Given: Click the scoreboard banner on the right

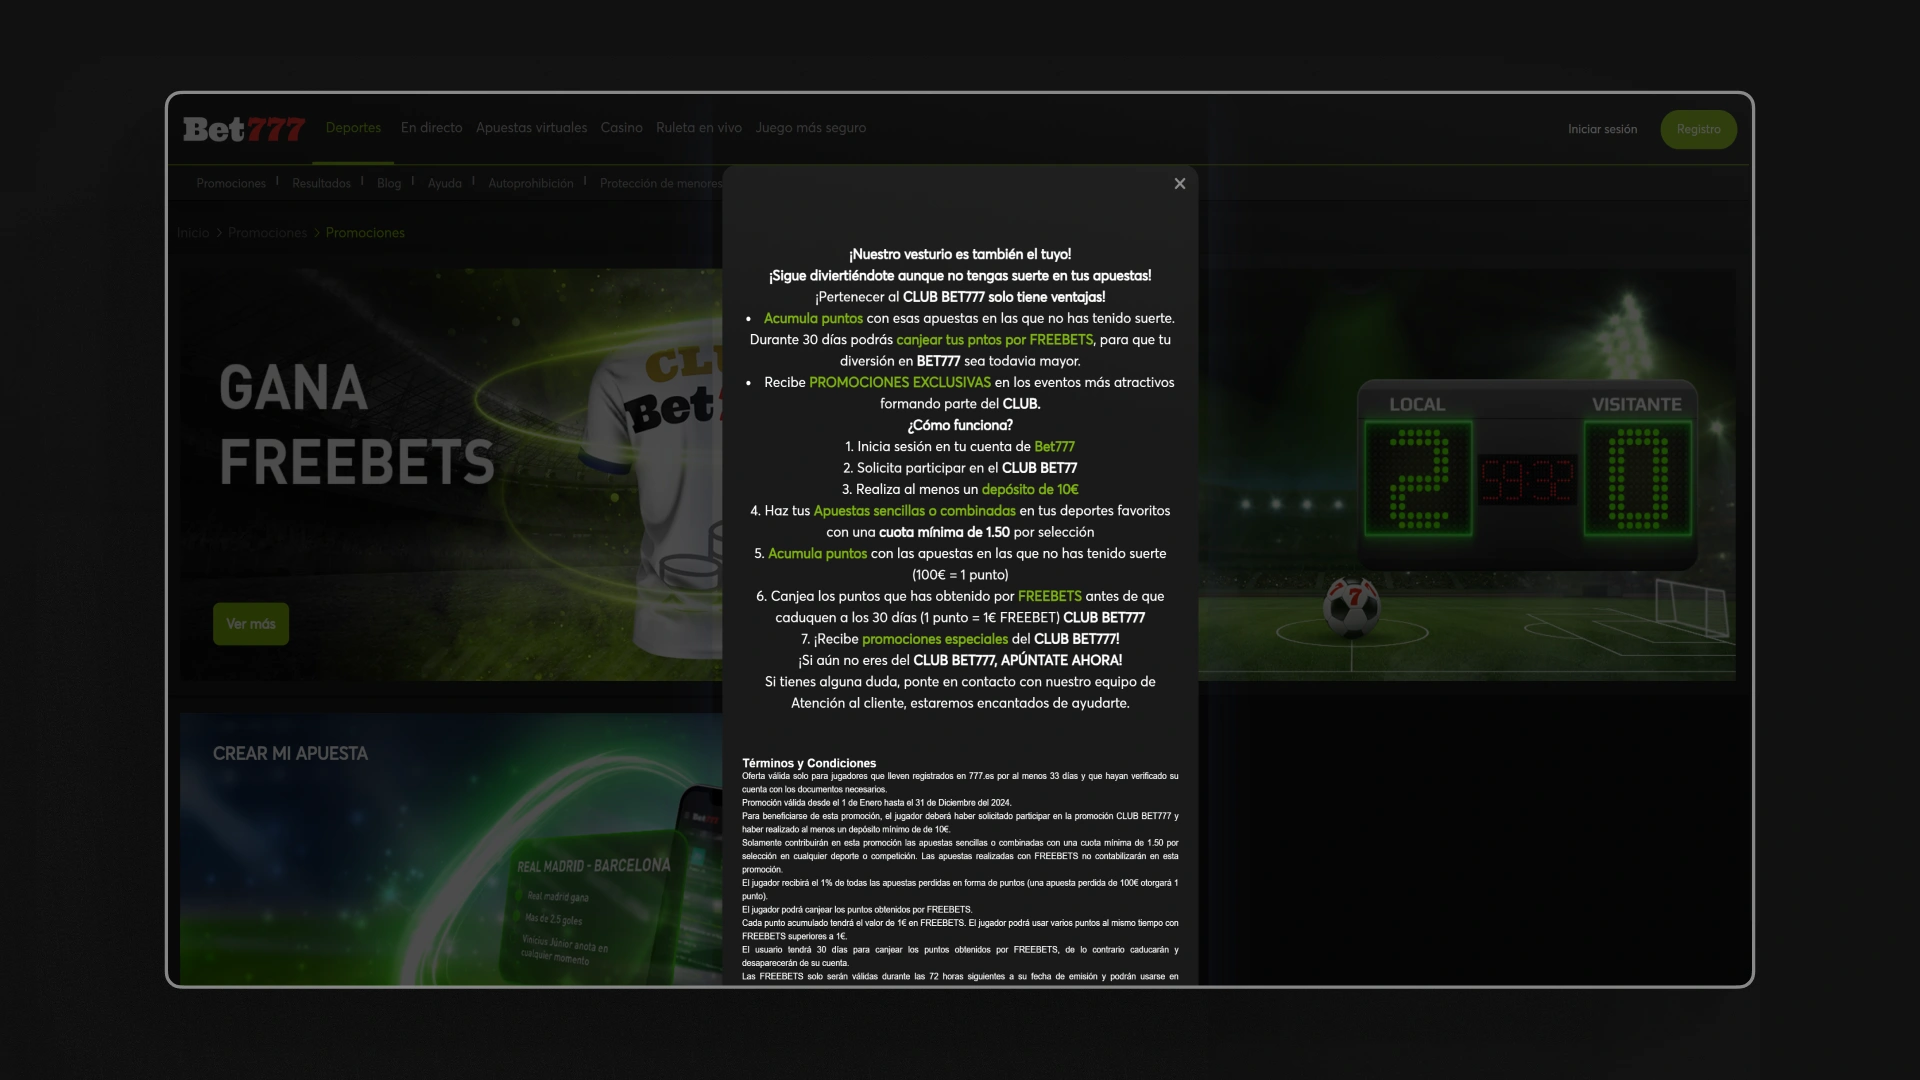Looking at the screenshot, I should click(1467, 475).
